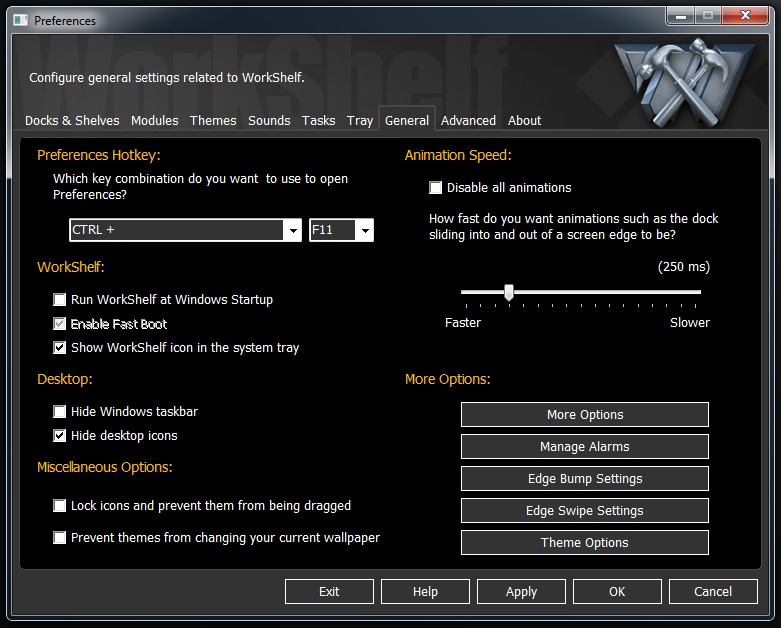The image size is (781, 628).
Task: Switch to the Tray tab
Action: (360, 121)
